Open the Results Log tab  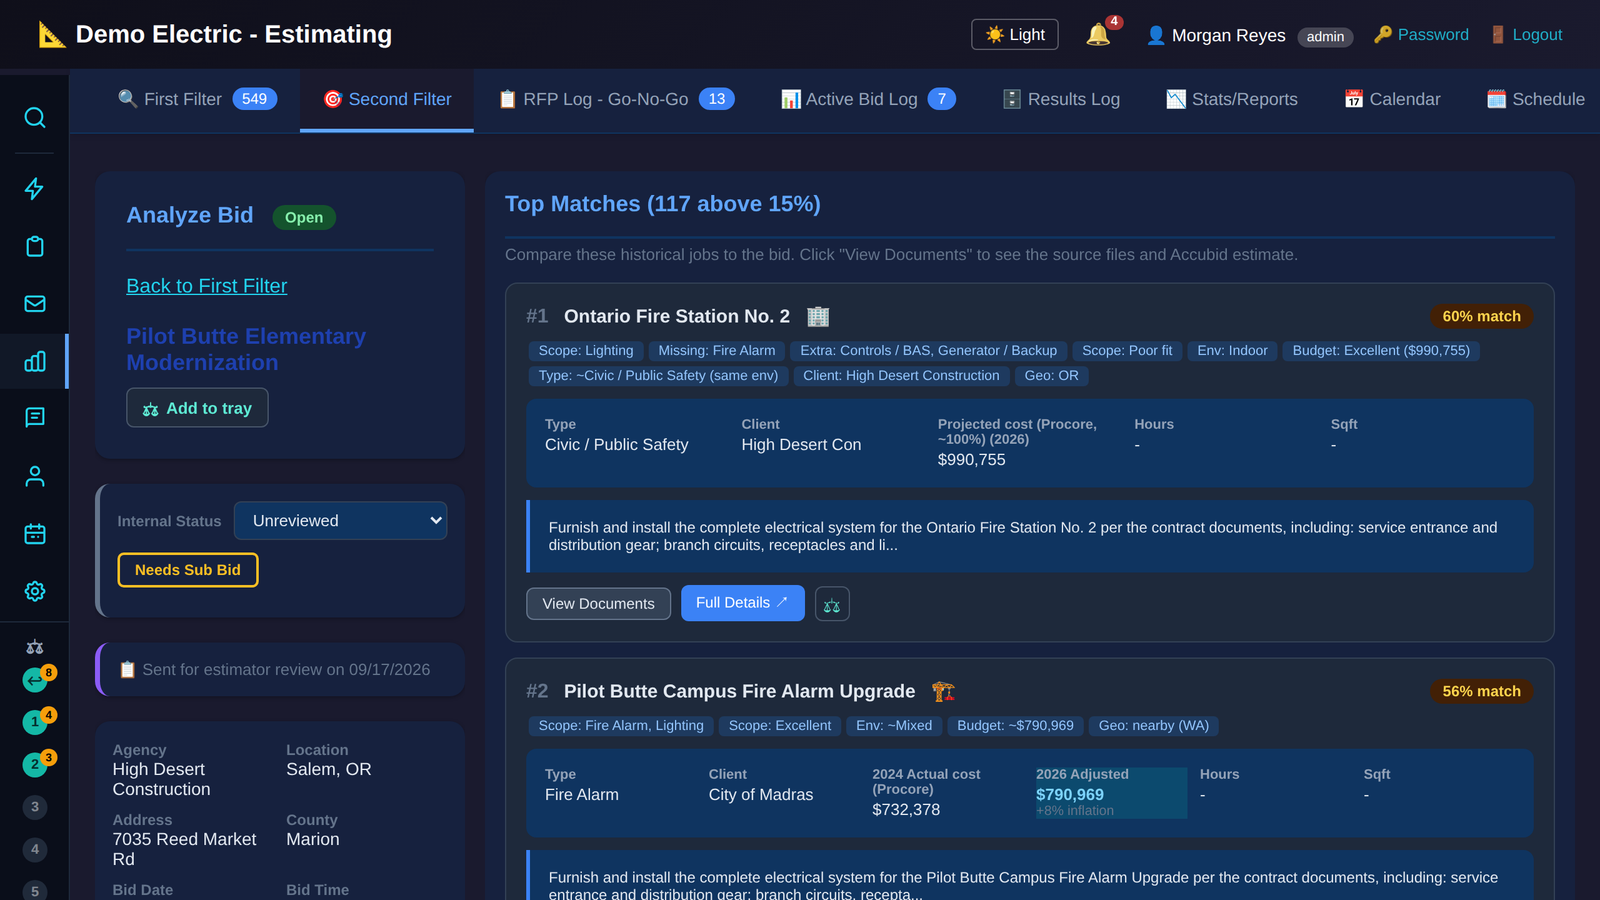point(1061,99)
